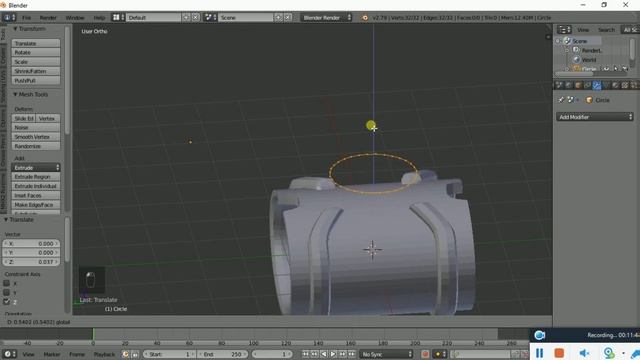The height and width of the screenshot is (360, 640).
Task: Click the X vector value field
Action: point(31,243)
